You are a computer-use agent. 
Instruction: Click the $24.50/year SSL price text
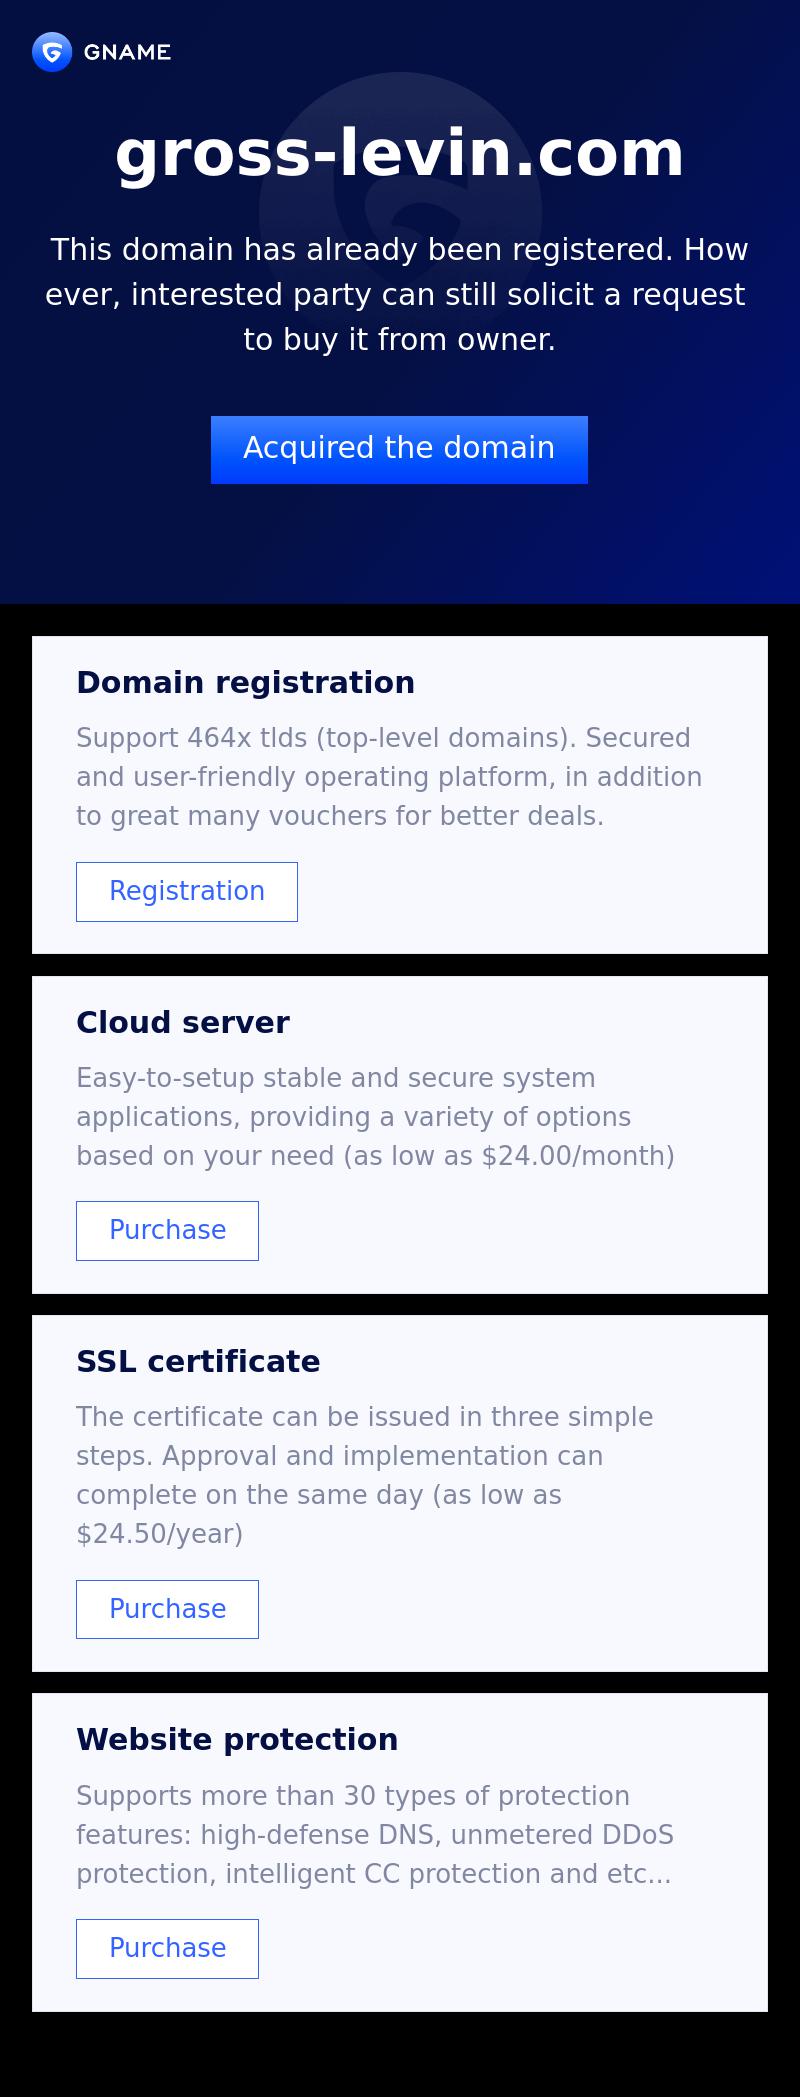tap(159, 1534)
